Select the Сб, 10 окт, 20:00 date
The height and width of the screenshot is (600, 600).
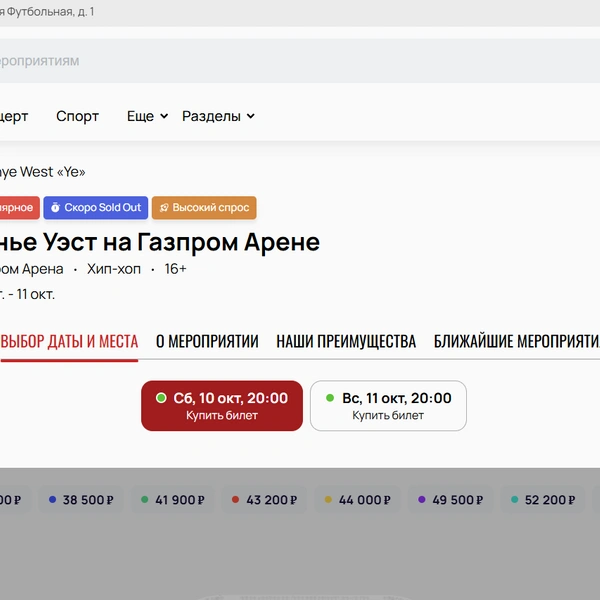tap(222, 406)
